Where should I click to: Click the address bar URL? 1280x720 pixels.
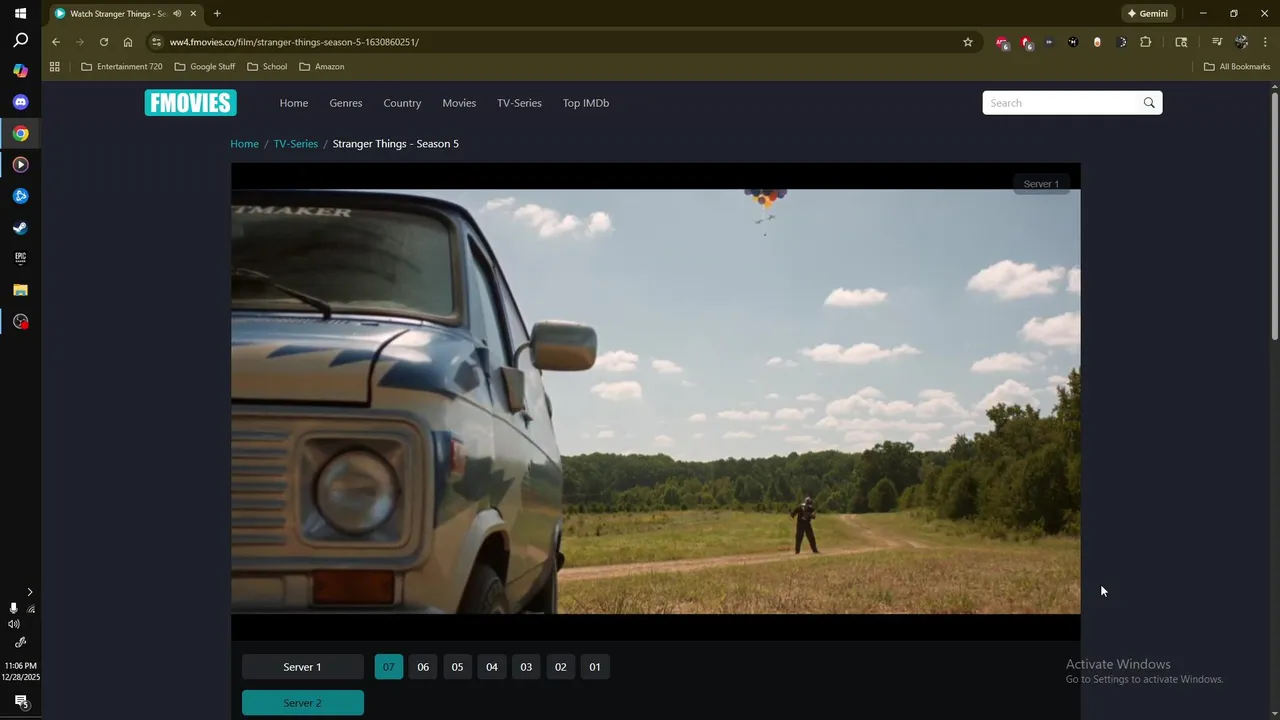294,42
